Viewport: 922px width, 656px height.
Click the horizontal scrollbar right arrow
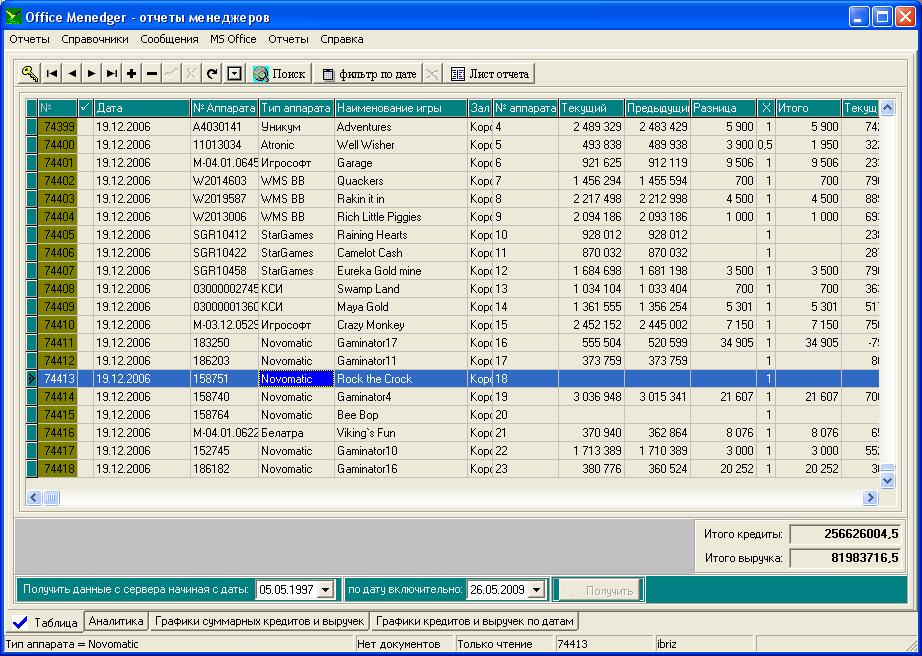click(870, 497)
